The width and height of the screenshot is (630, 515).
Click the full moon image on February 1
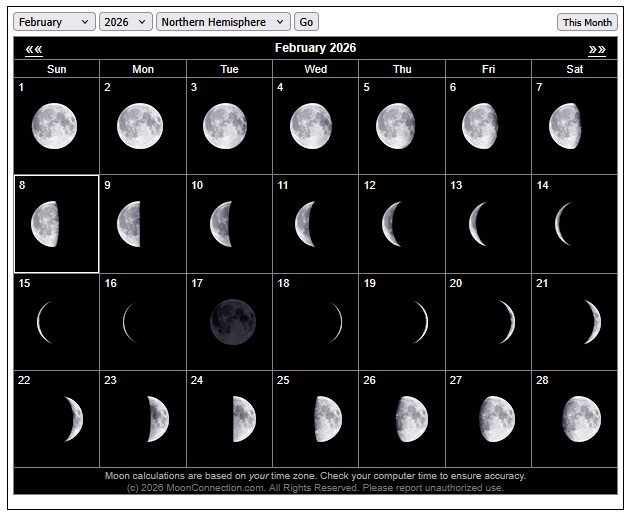pos(54,126)
